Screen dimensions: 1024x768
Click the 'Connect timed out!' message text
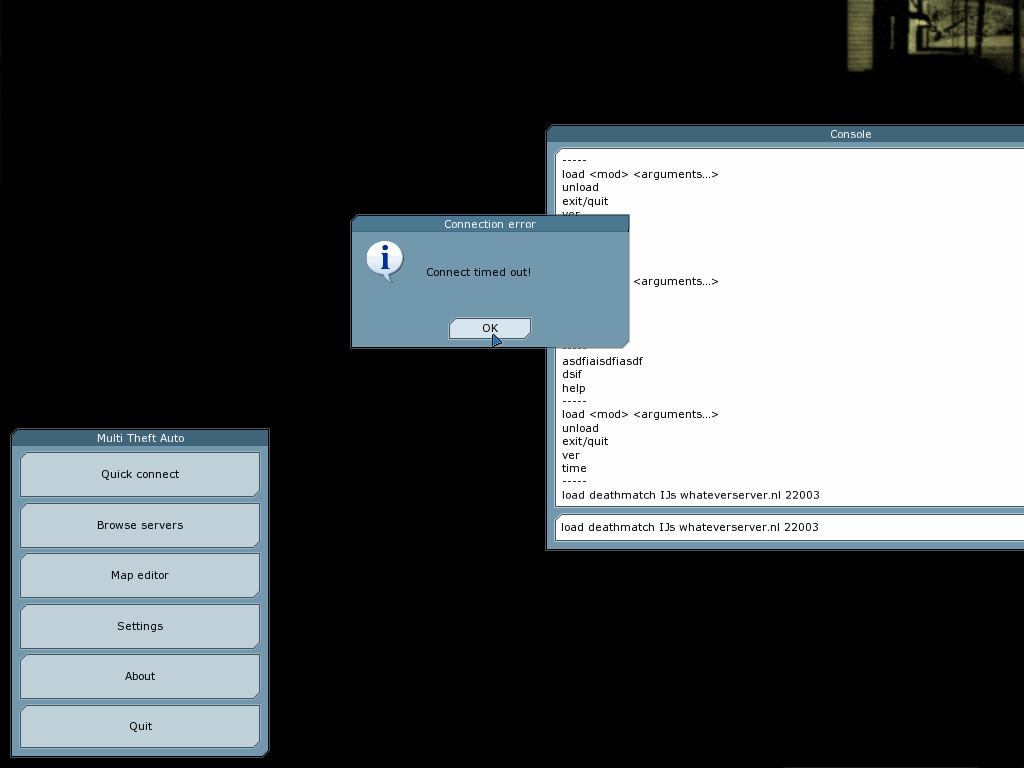(478, 272)
